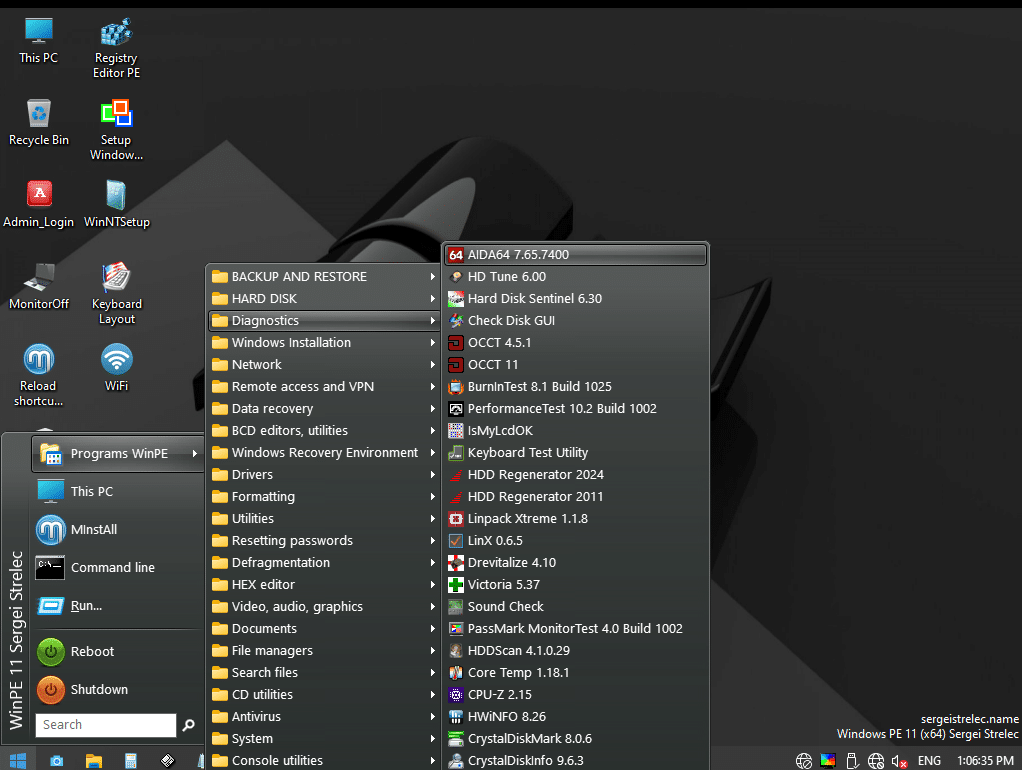Click the Reload shortcuts desktop icon
The image size is (1022, 770).
tap(38, 376)
